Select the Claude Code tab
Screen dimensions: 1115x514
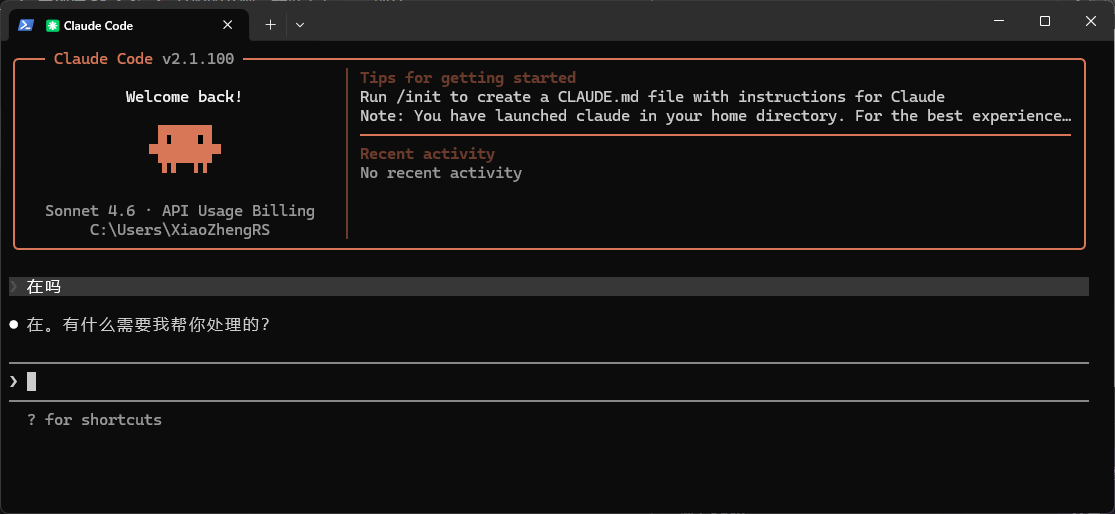tap(129, 26)
